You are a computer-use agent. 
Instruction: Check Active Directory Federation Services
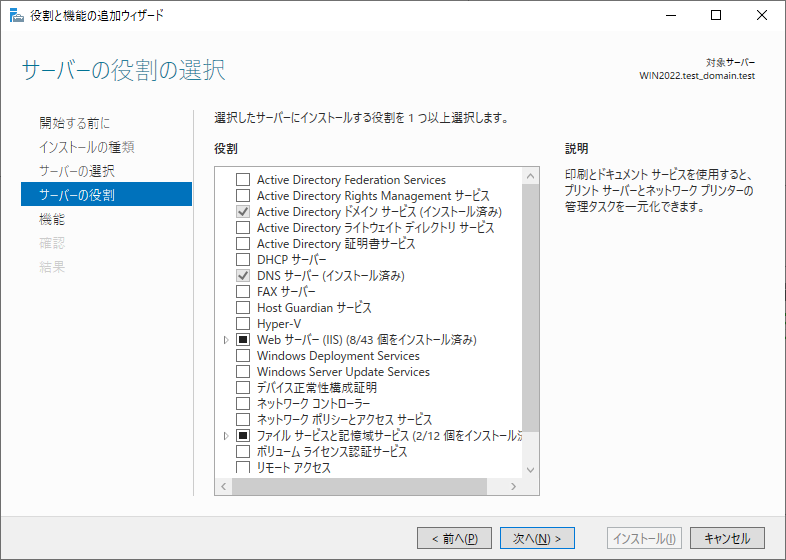click(x=243, y=179)
